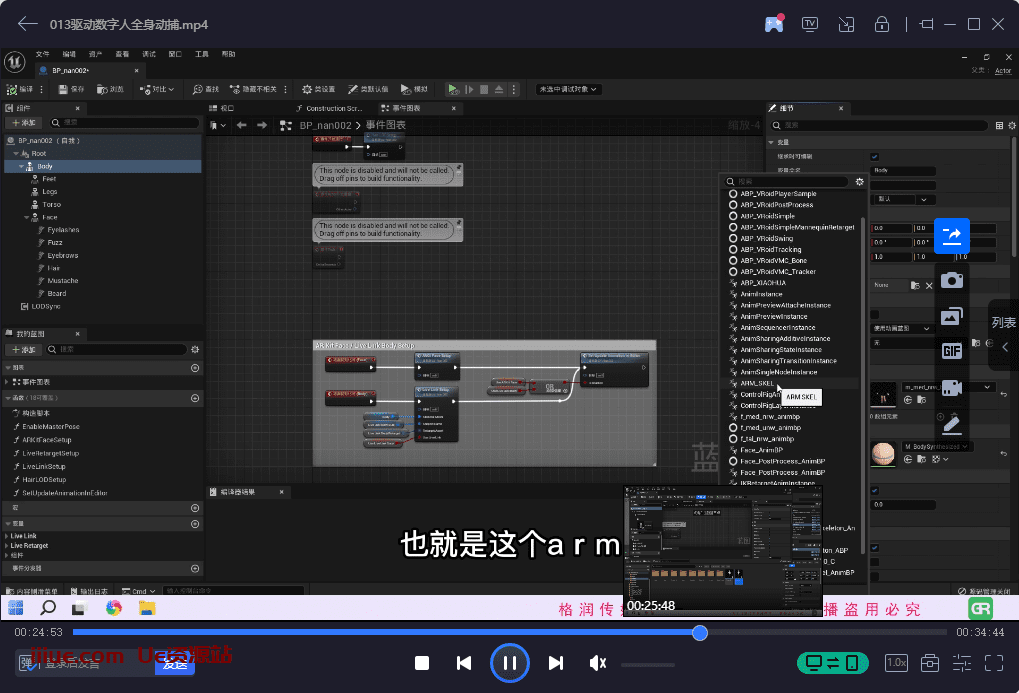Cast video using the TV icon
Viewport: 1019px width, 693px height.
pyautogui.click(x=810, y=24)
